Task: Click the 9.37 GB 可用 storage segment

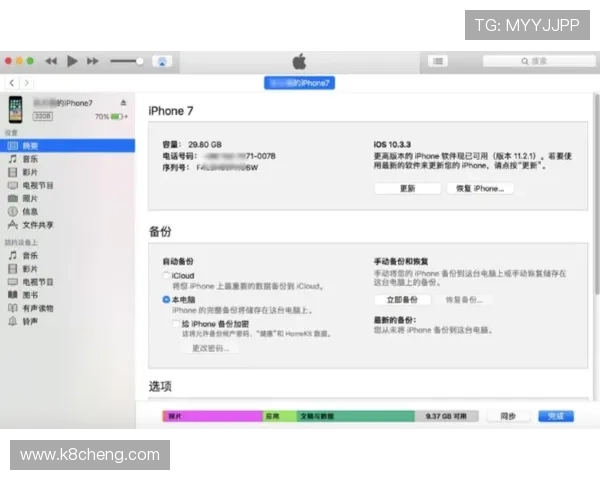Action: click(x=447, y=416)
